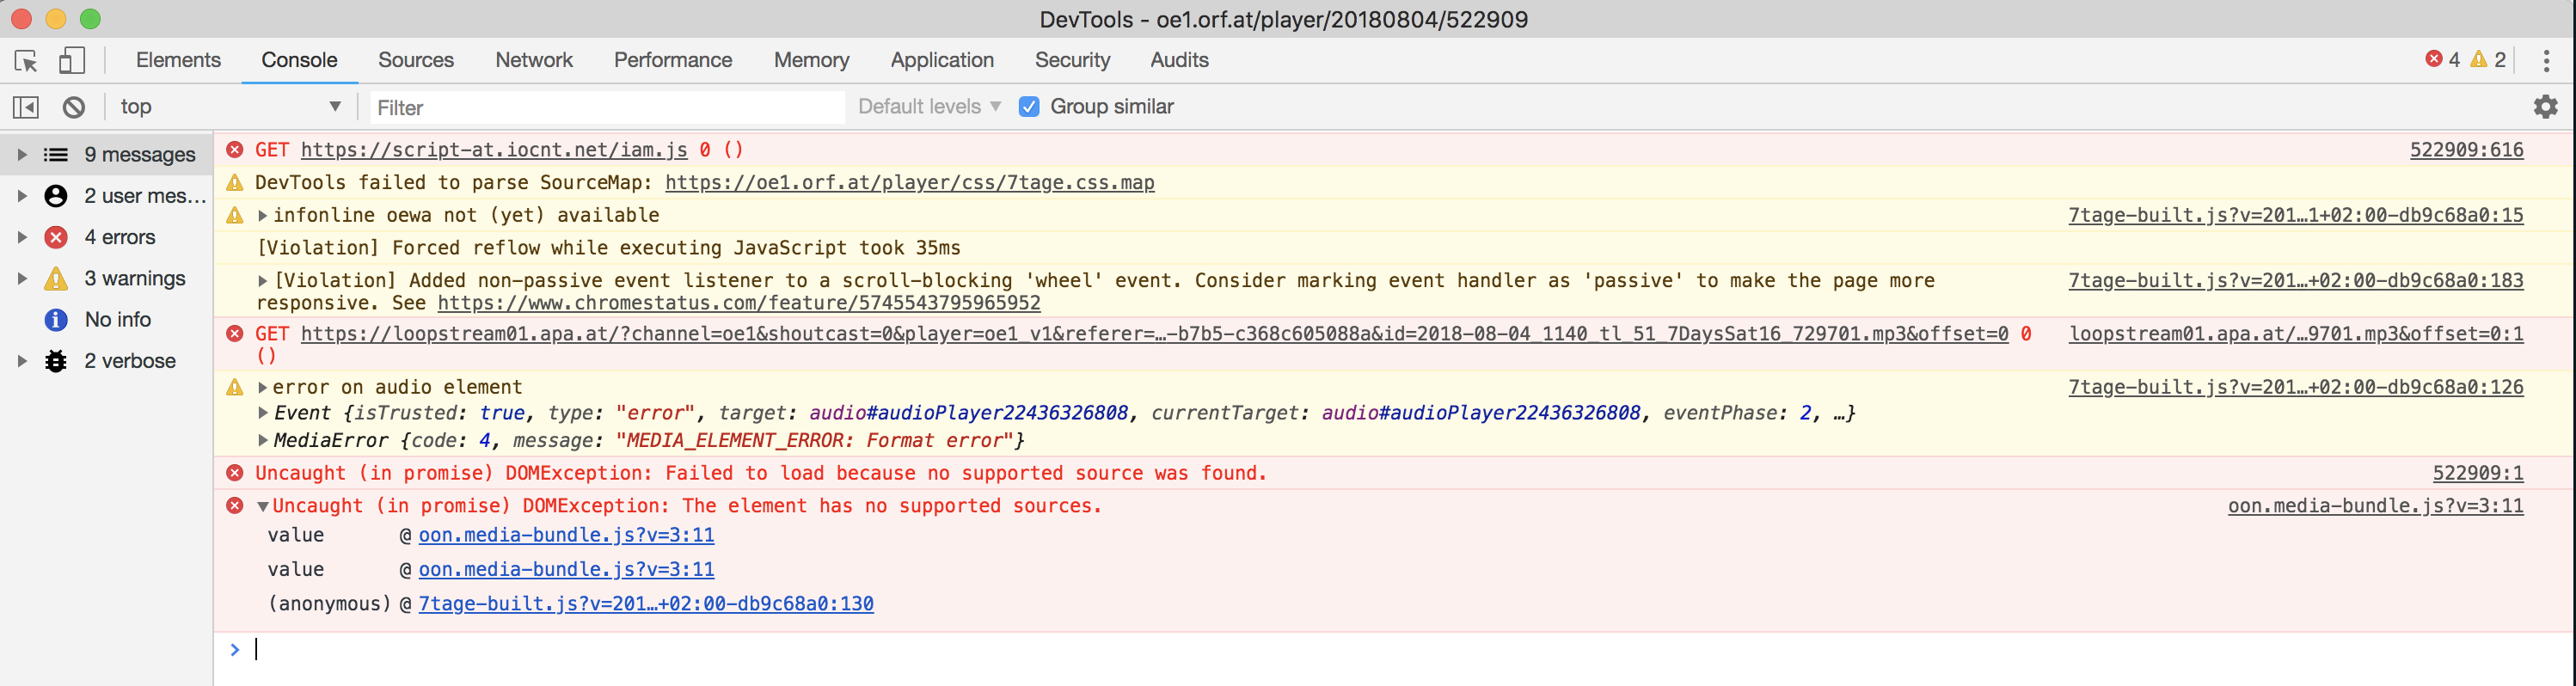Open 7tage-built.js source link ending :183
Viewport: 2576px width, 686px height.
(2296, 281)
